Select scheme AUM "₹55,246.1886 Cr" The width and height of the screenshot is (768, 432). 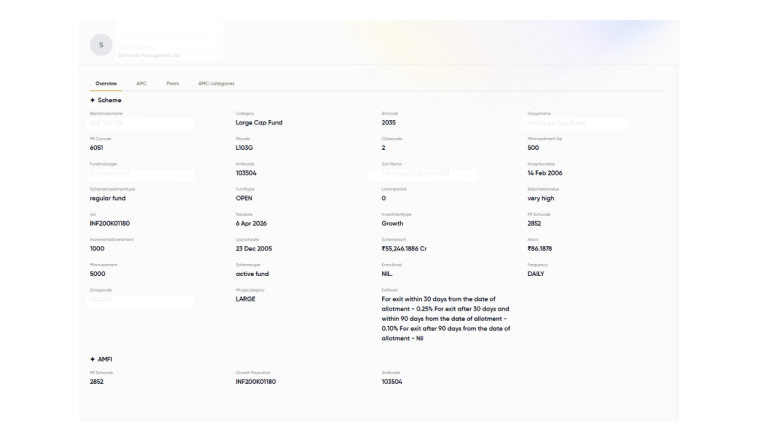tap(404, 249)
